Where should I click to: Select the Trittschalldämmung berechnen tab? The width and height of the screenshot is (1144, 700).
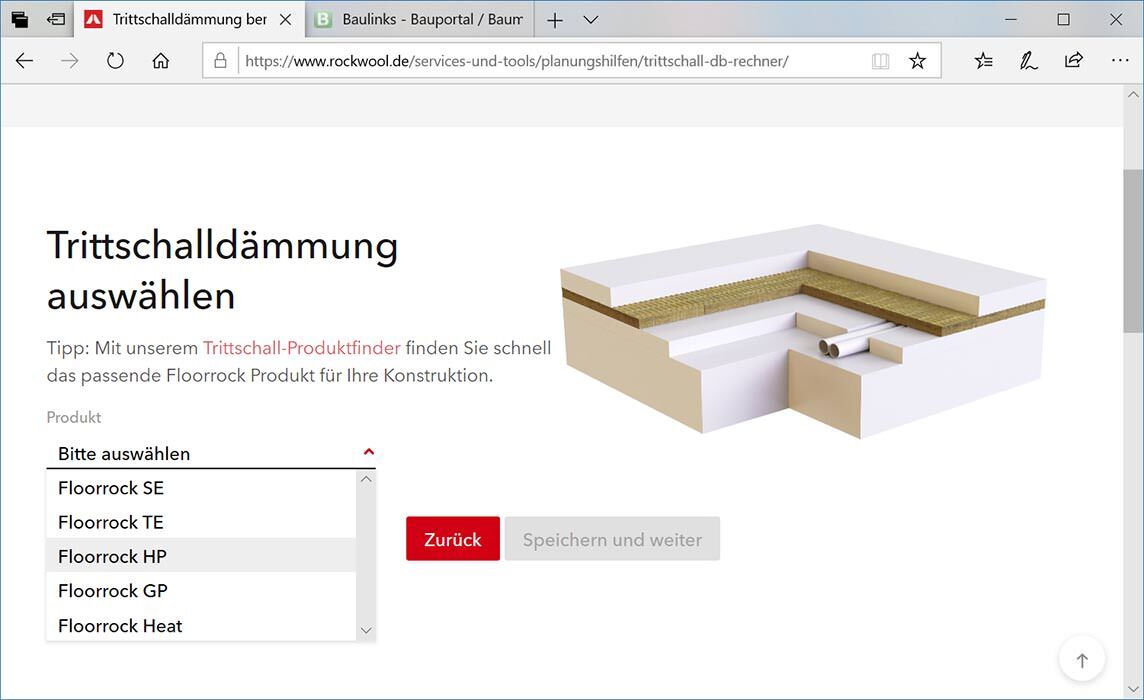coord(190,20)
